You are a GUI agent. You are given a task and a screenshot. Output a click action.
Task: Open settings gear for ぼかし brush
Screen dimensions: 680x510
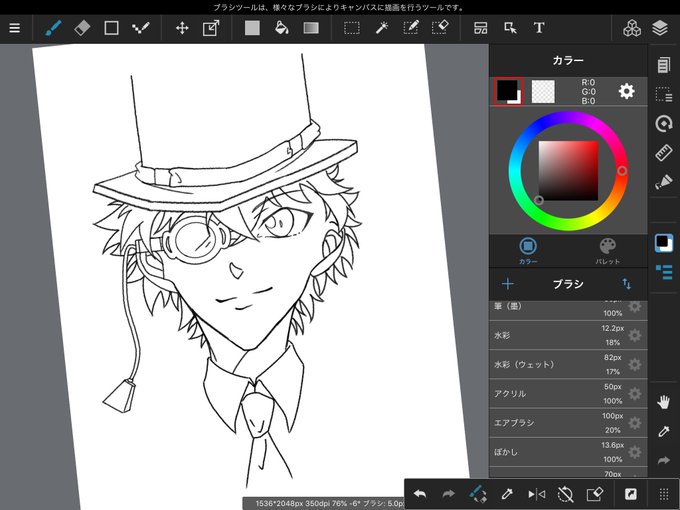click(x=634, y=452)
